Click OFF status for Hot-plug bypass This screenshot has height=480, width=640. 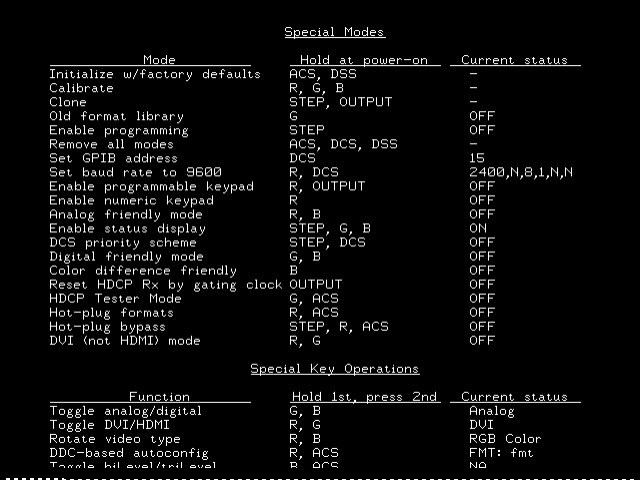(x=481, y=326)
